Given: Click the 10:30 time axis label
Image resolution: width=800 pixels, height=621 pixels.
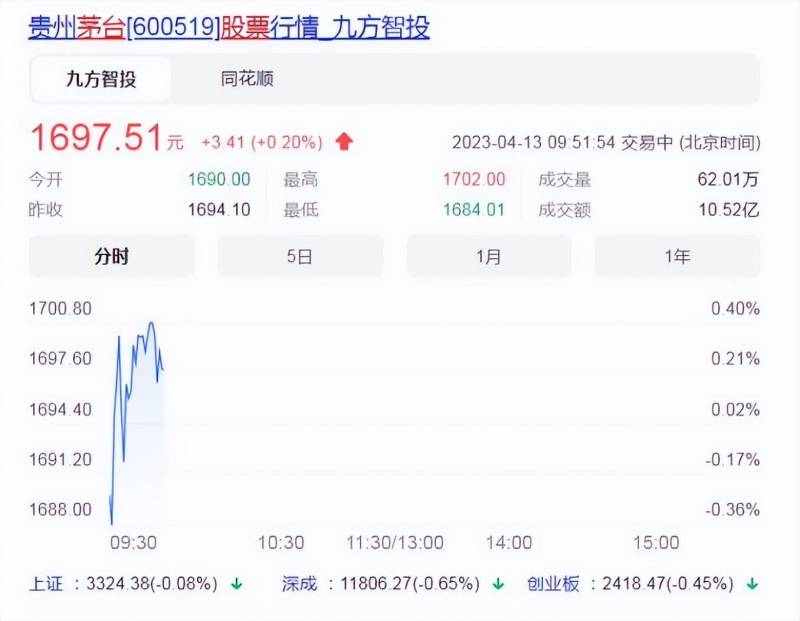Looking at the screenshot, I should [x=281, y=542].
